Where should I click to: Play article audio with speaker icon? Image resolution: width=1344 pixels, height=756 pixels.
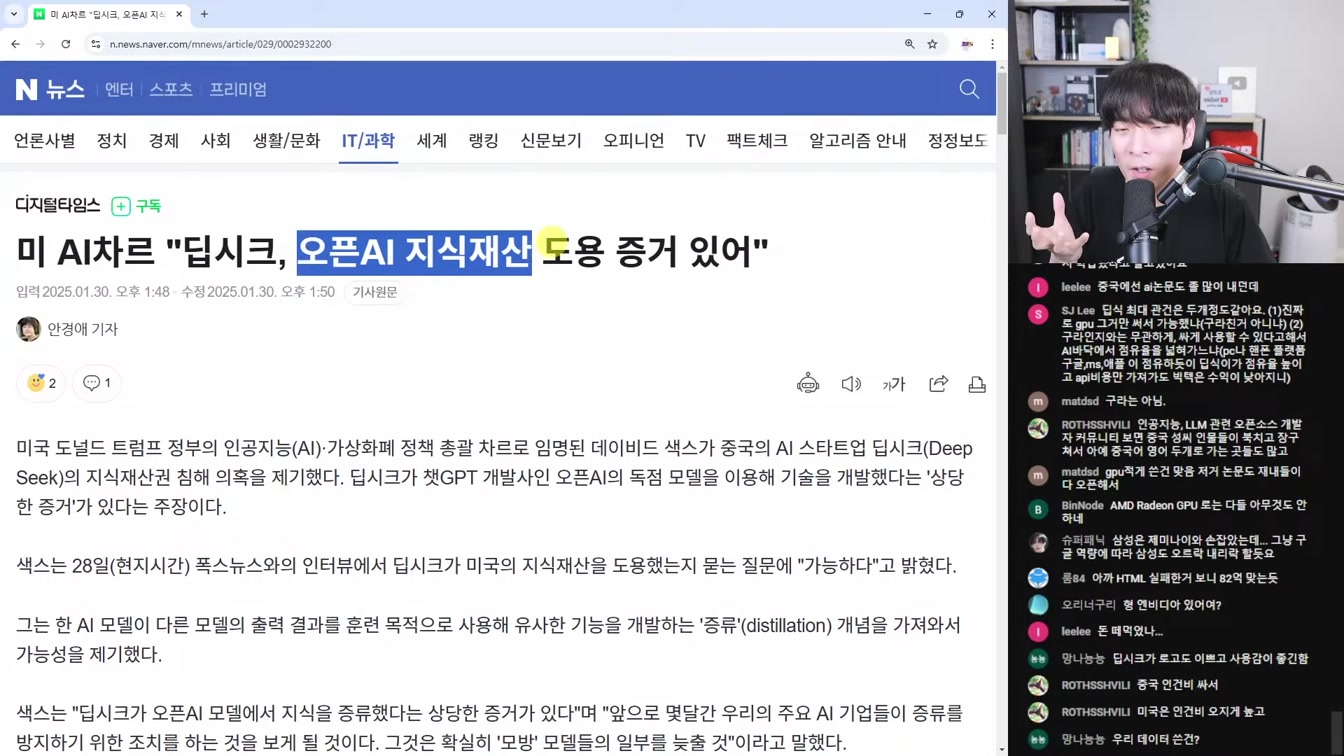(x=851, y=384)
